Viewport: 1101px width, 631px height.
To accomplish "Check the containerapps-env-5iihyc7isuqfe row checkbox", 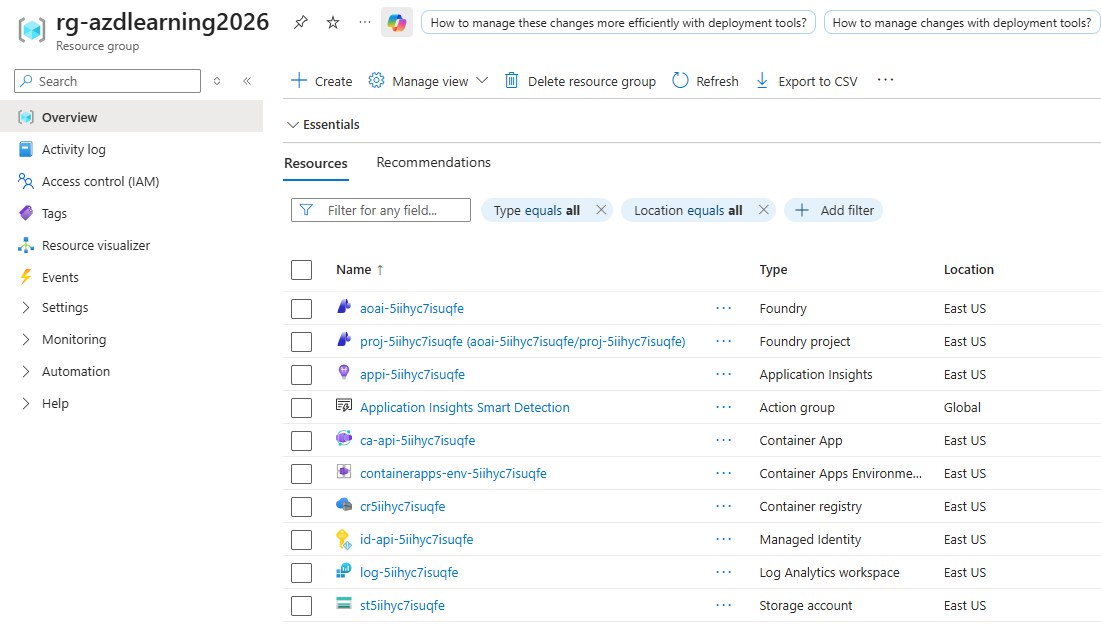I will click(301, 474).
